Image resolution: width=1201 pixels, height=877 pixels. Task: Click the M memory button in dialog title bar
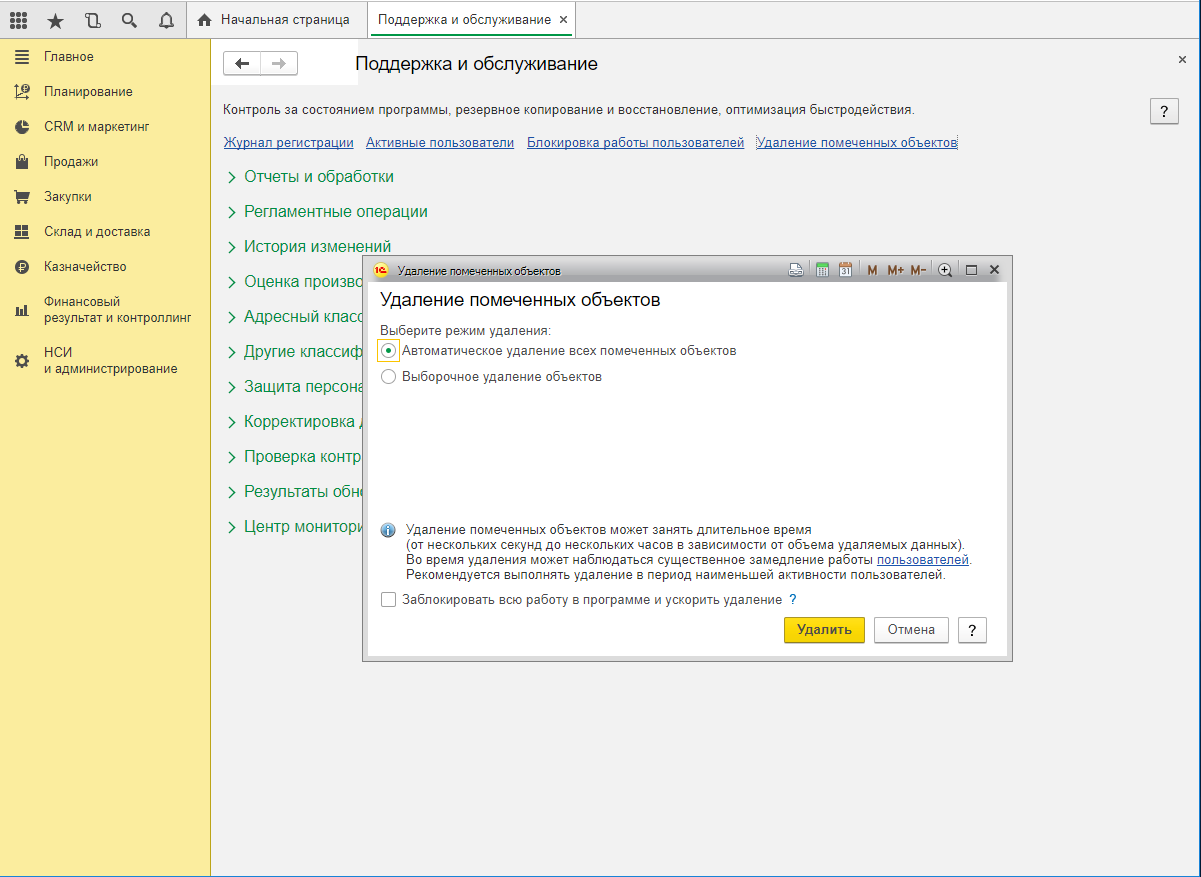click(x=872, y=270)
